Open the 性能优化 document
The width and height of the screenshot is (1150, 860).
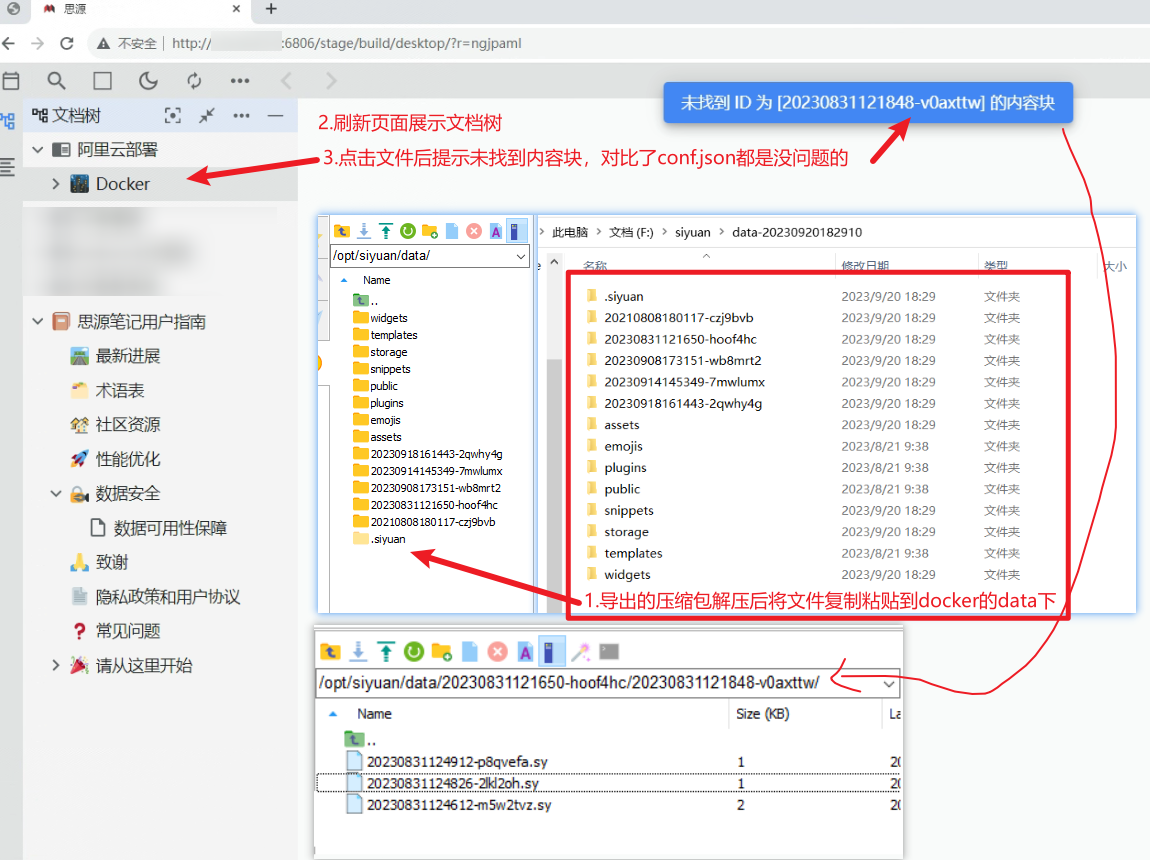(x=128, y=459)
